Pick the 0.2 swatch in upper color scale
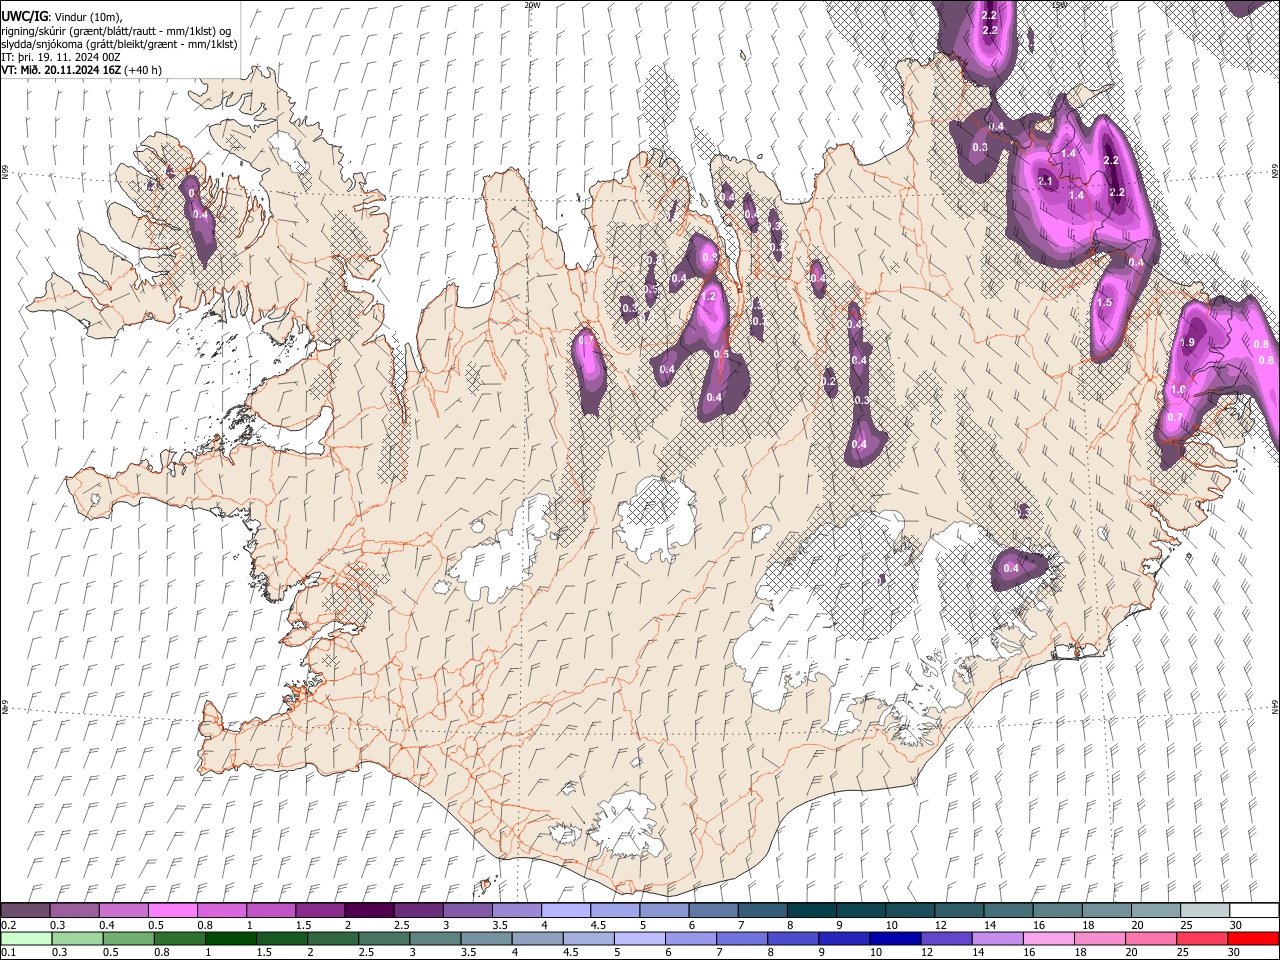This screenshot has height=960, width=1280. tap(25, 911)
